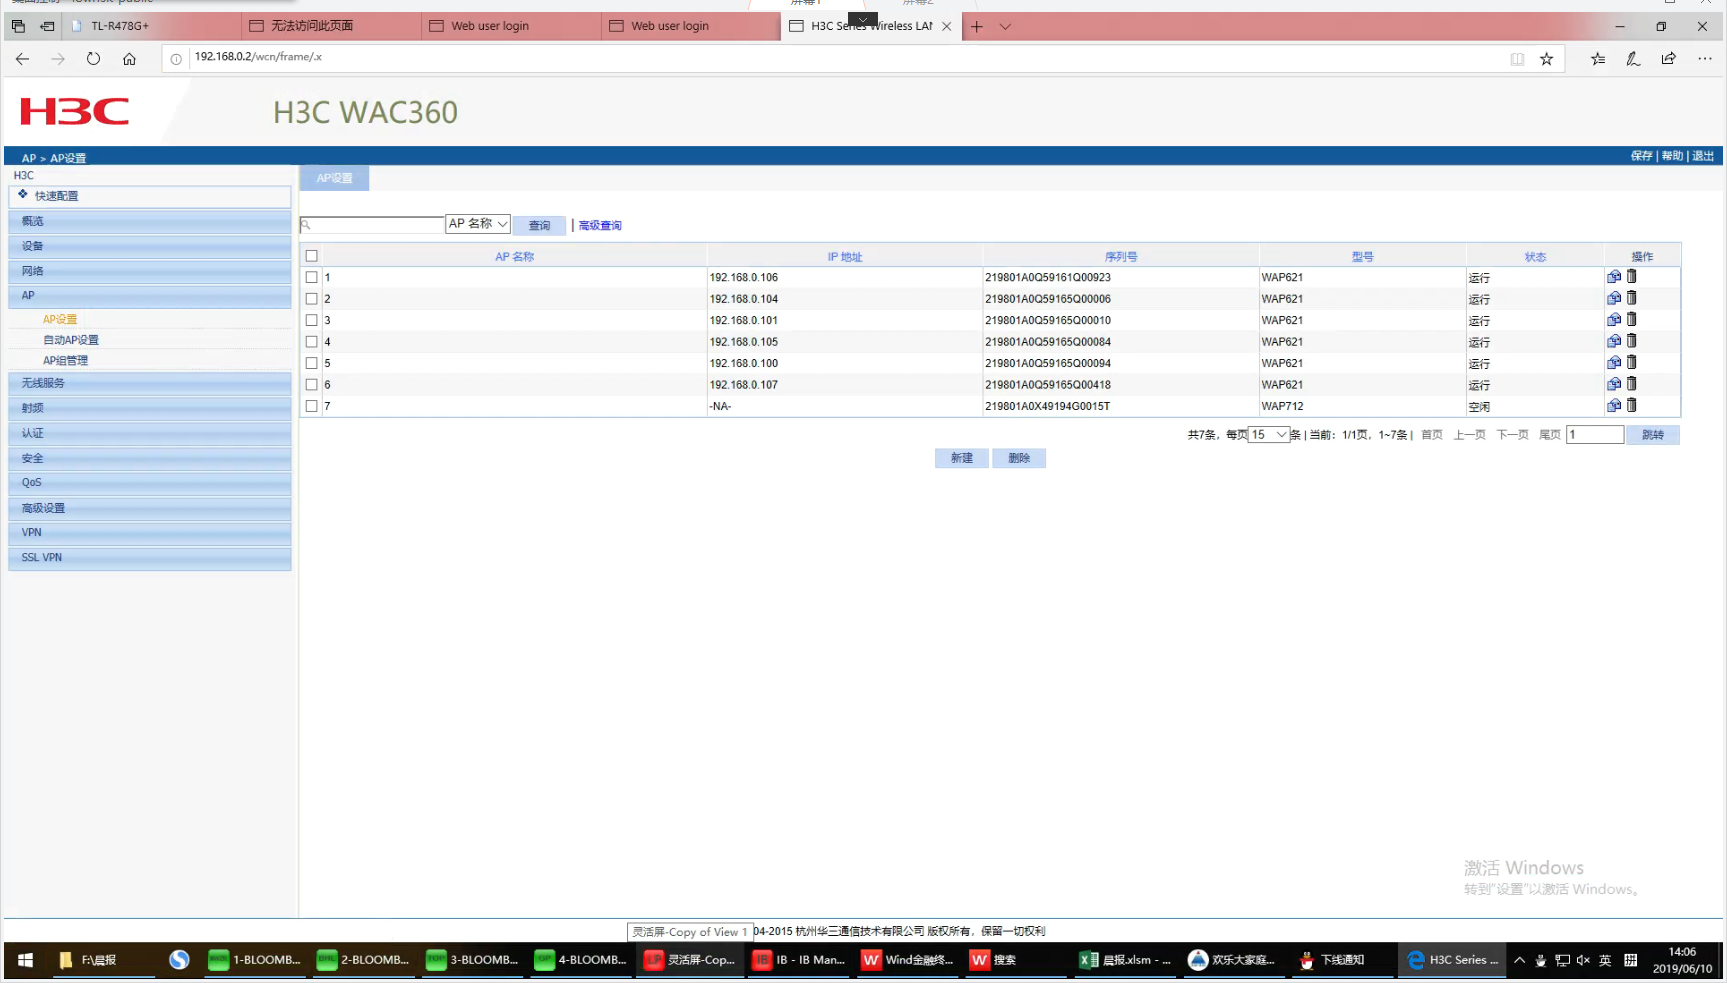Click the browser refresh icon
1727x983 pixels.
click(x=93, y=59)
